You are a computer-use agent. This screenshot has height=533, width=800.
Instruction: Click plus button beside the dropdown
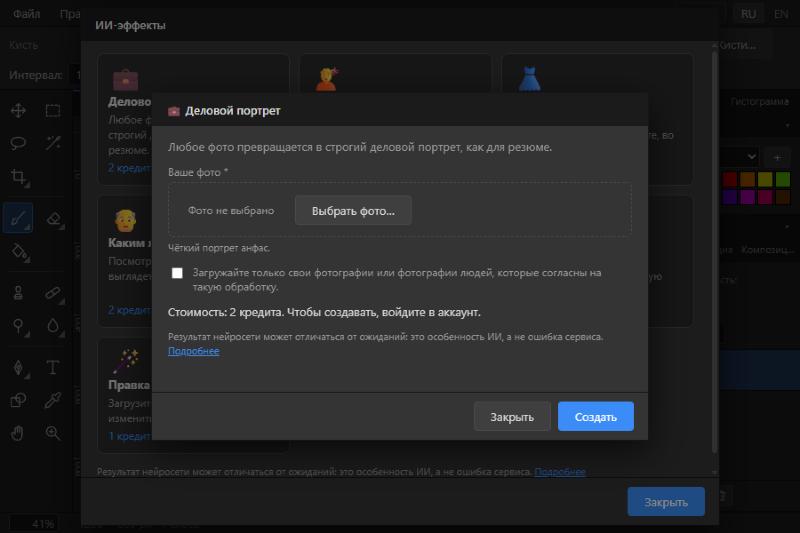(777, 158)
